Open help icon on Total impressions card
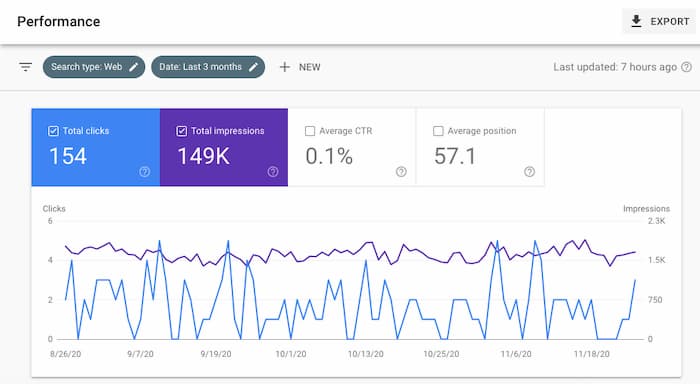 (x=273, y=171)
